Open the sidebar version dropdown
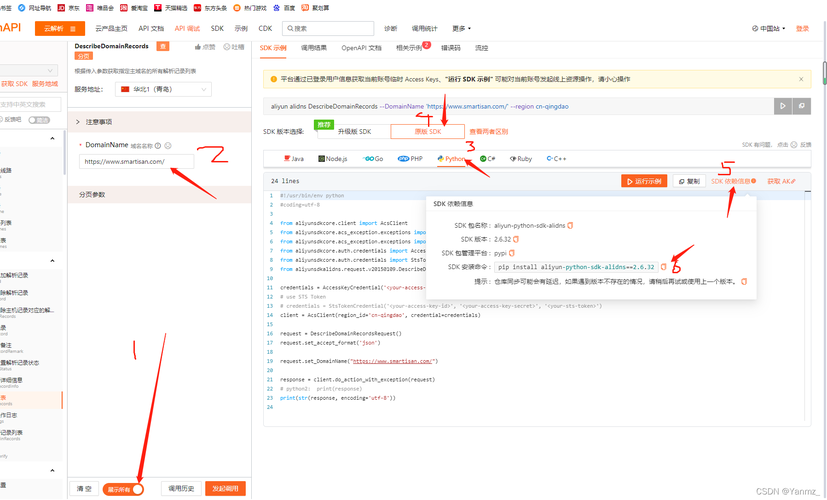Viewport: 827px width, 500px height. (28, 70)
